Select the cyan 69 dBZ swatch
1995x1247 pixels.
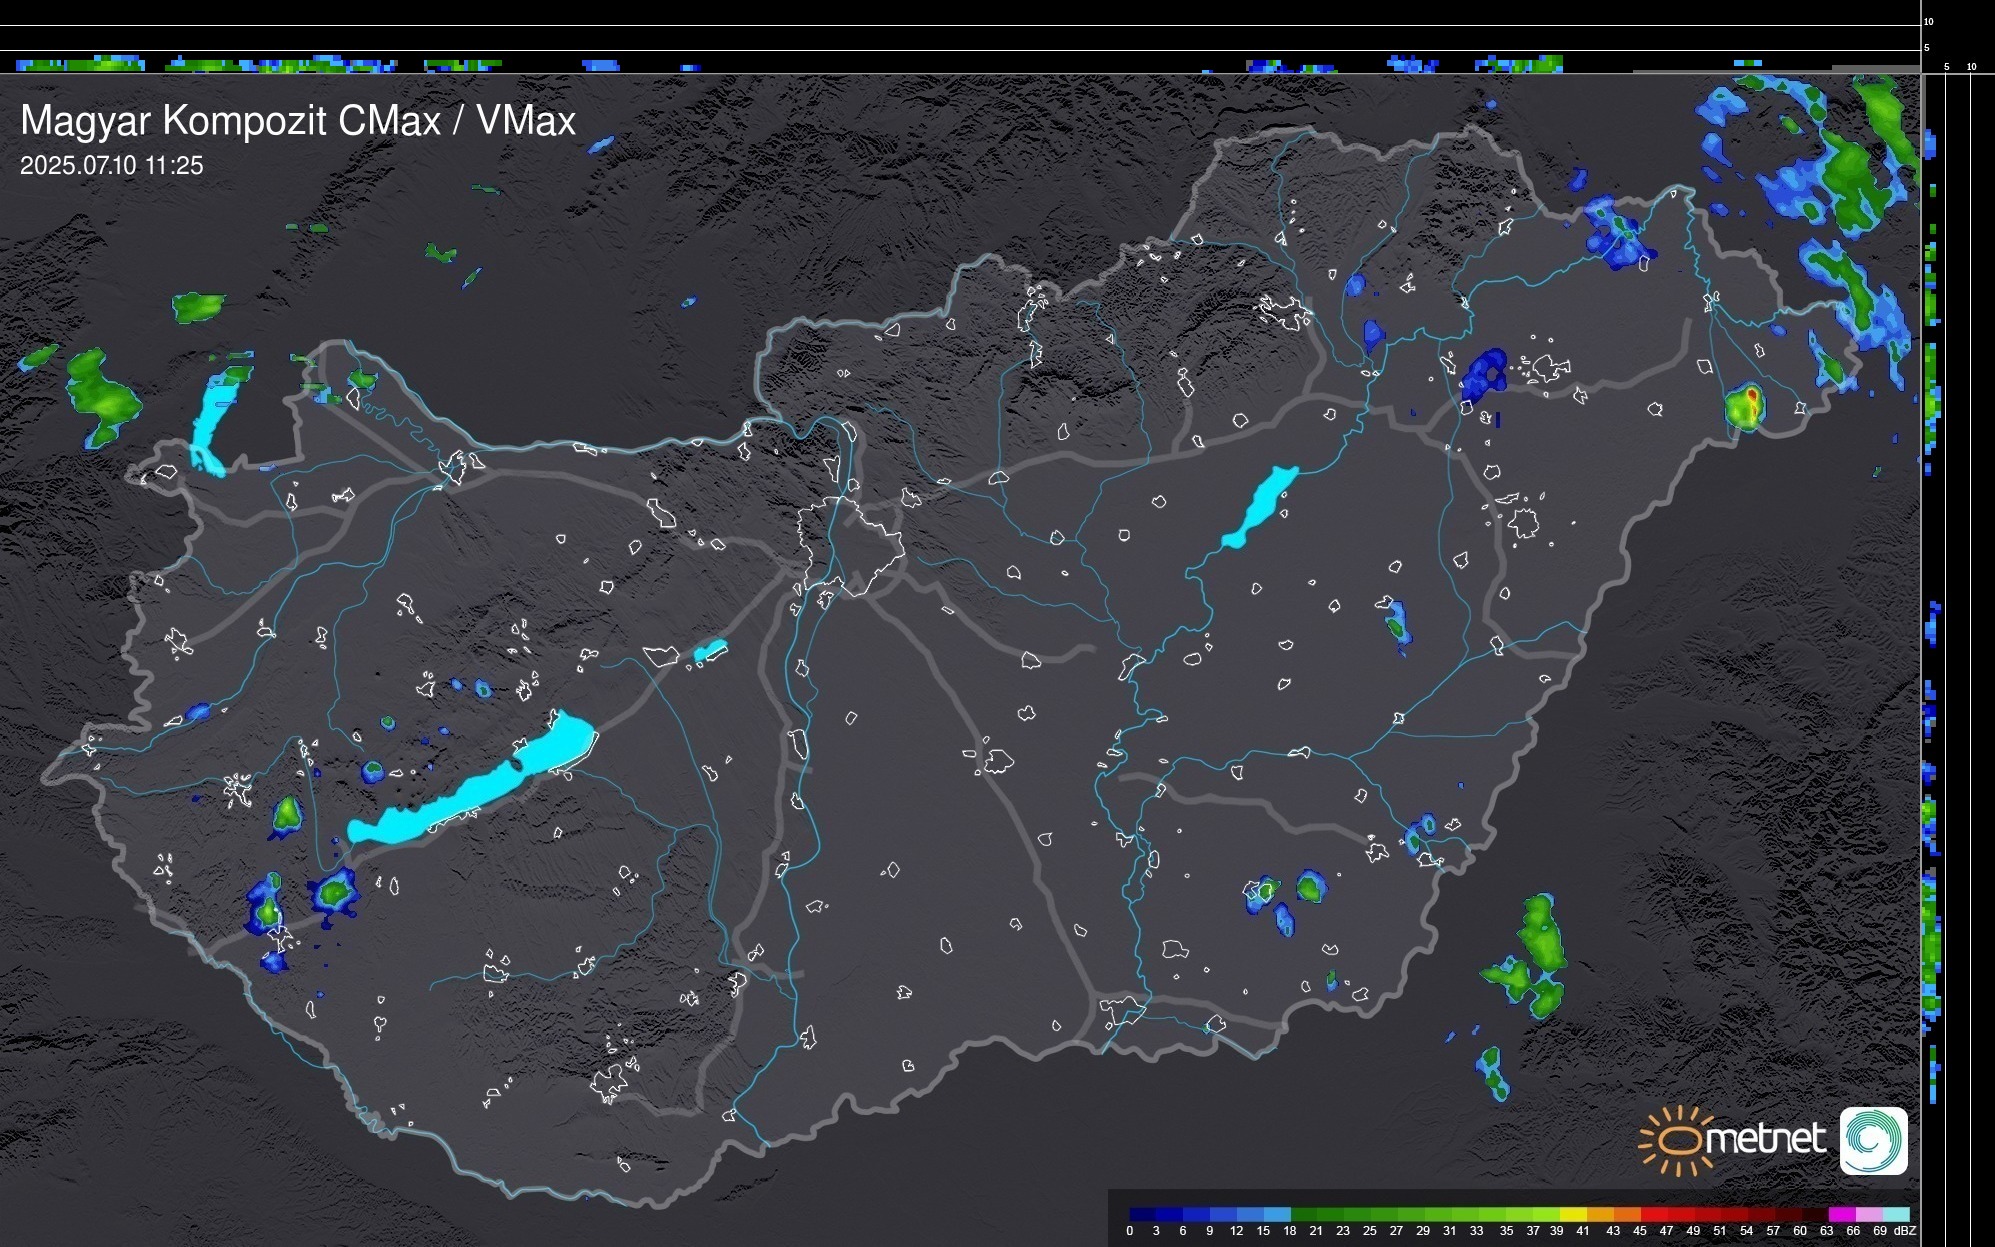click(x=1895, y=1214)
